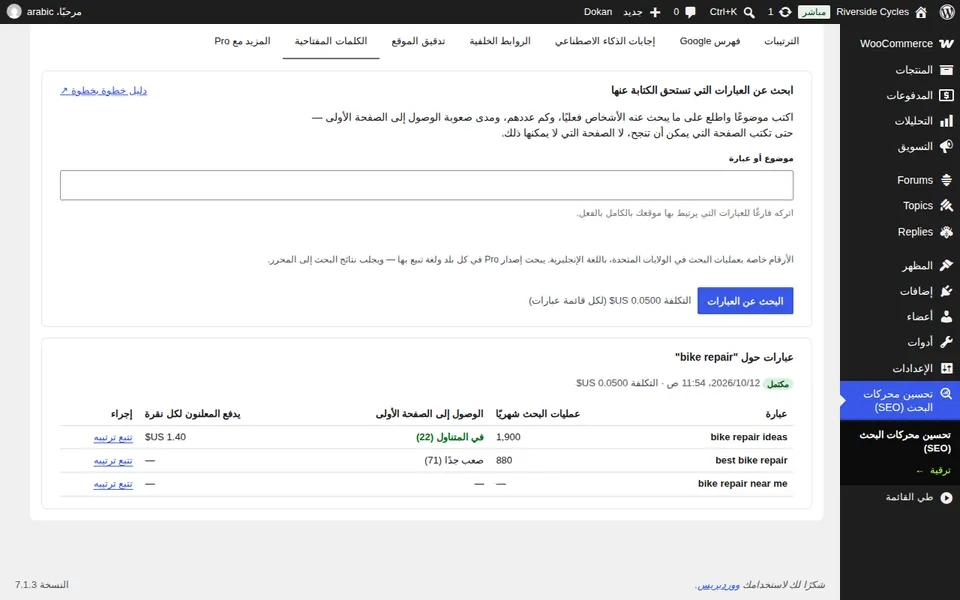Image resolution: width=960 pixels, height=600 pixels.
Task: Click the analytics (التحليلات) bar chart icon
Action: pyautogui.click(x=947, y=121)
